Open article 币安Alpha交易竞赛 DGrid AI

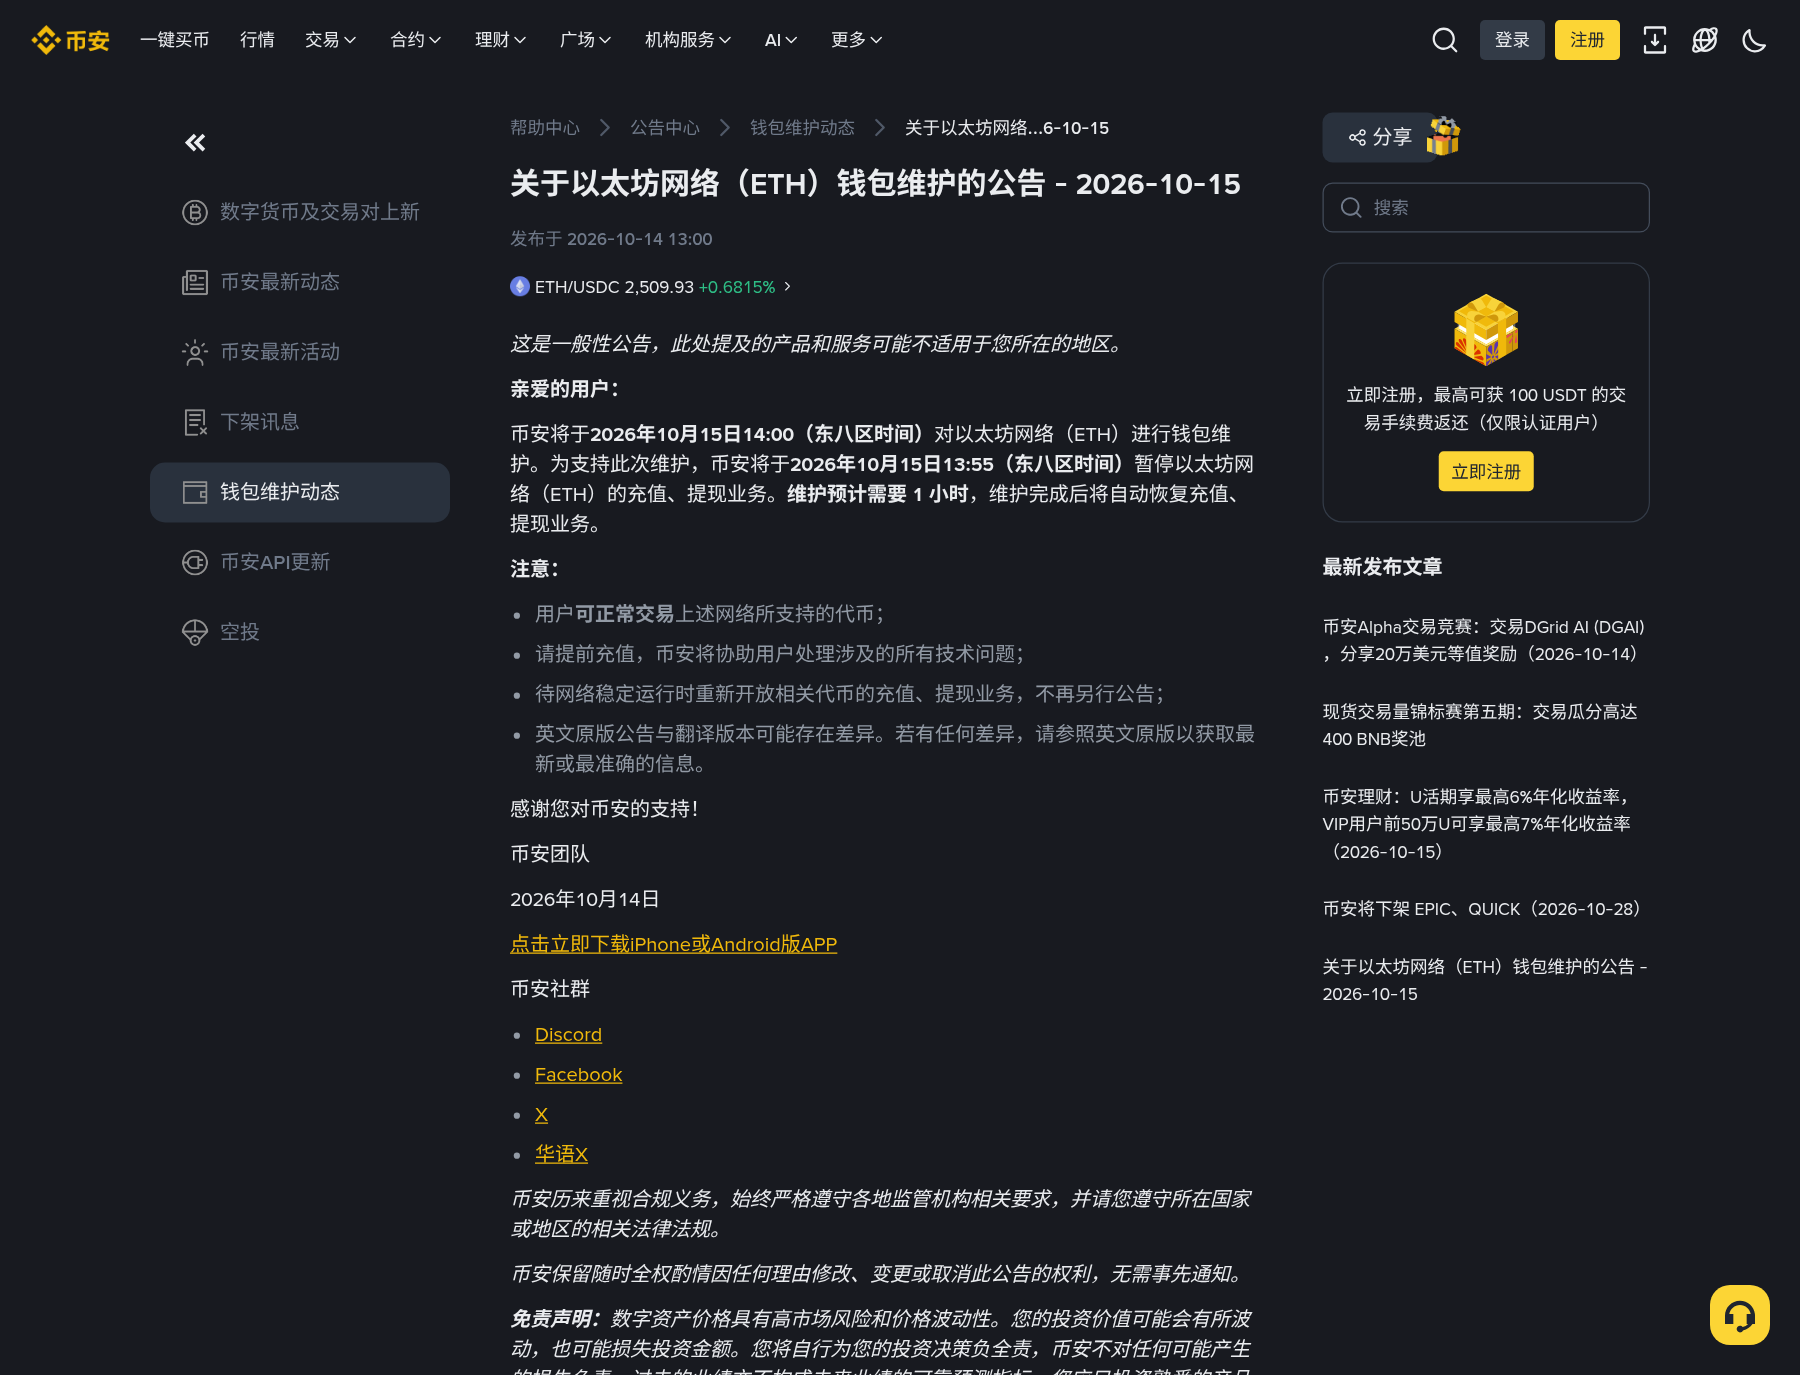click(x=1484, y=640)
